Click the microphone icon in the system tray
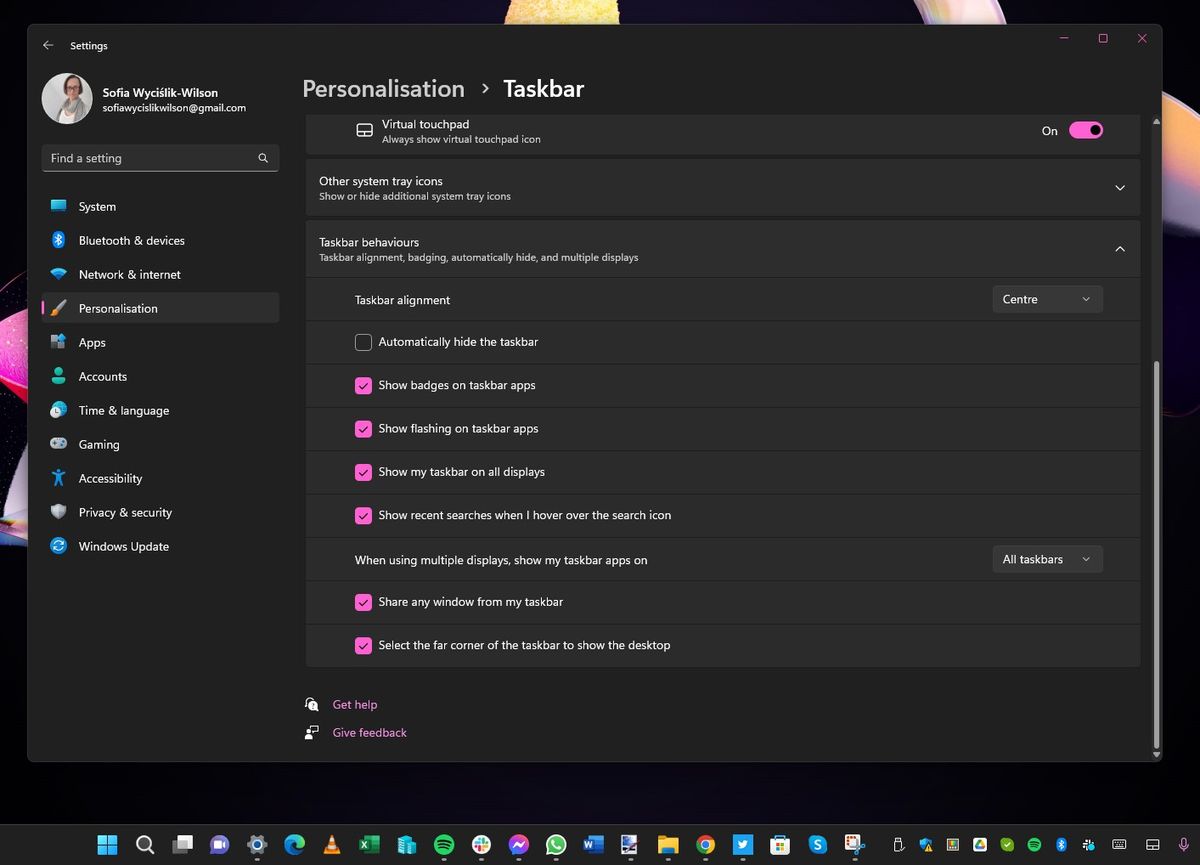 (x=1184, y=845)
